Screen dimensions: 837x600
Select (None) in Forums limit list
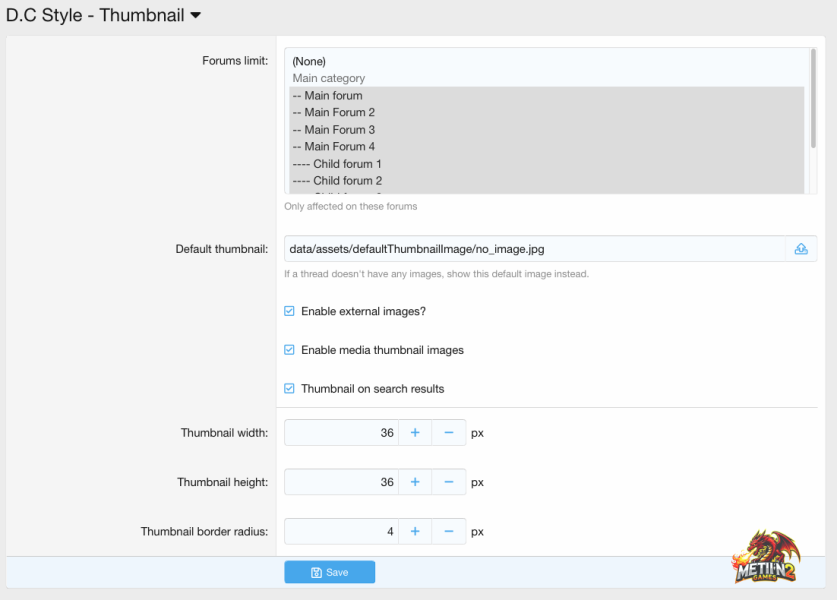tap(547, 61)
